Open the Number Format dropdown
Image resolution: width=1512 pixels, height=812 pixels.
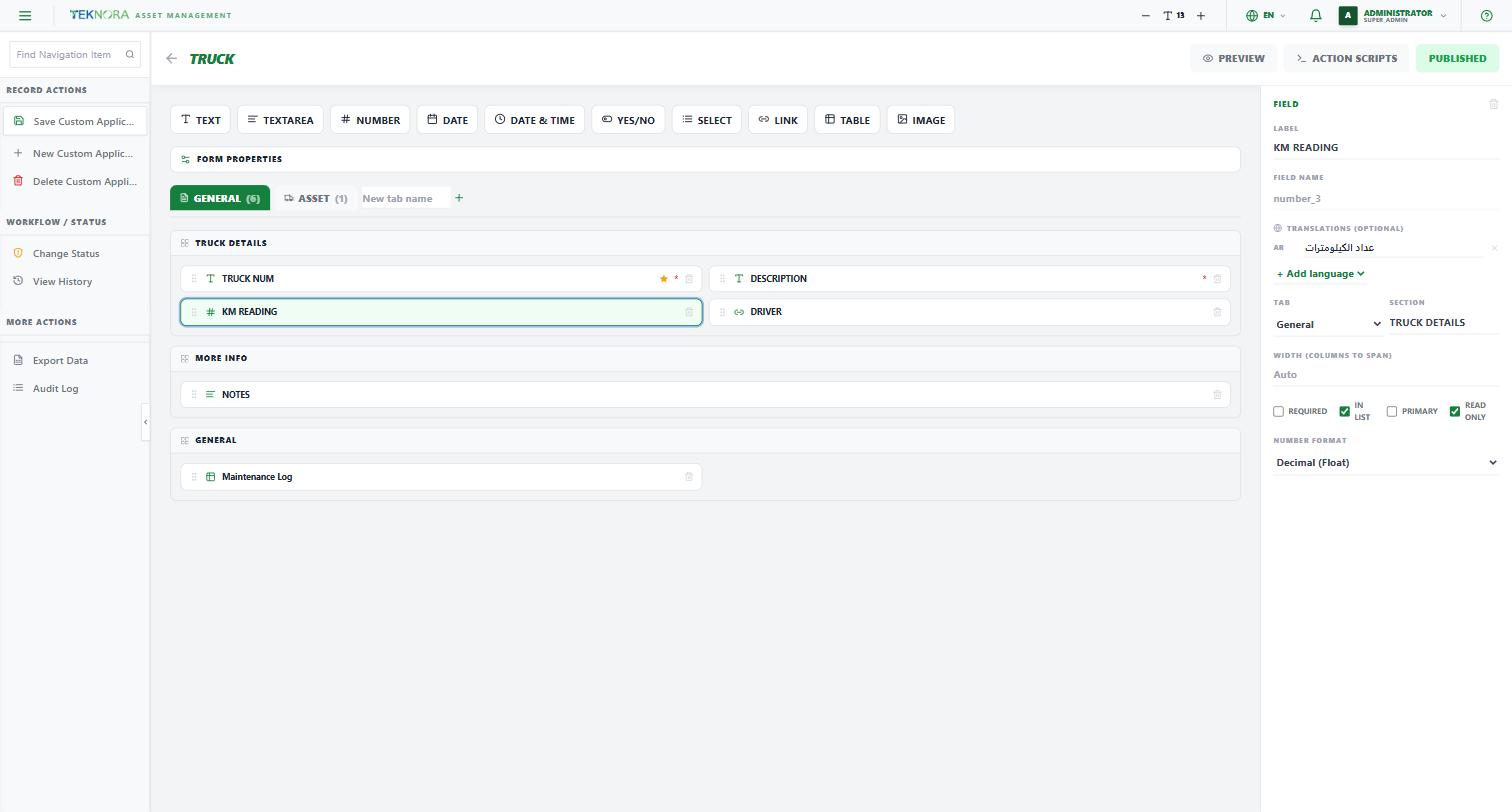[x=1386, y=462]
